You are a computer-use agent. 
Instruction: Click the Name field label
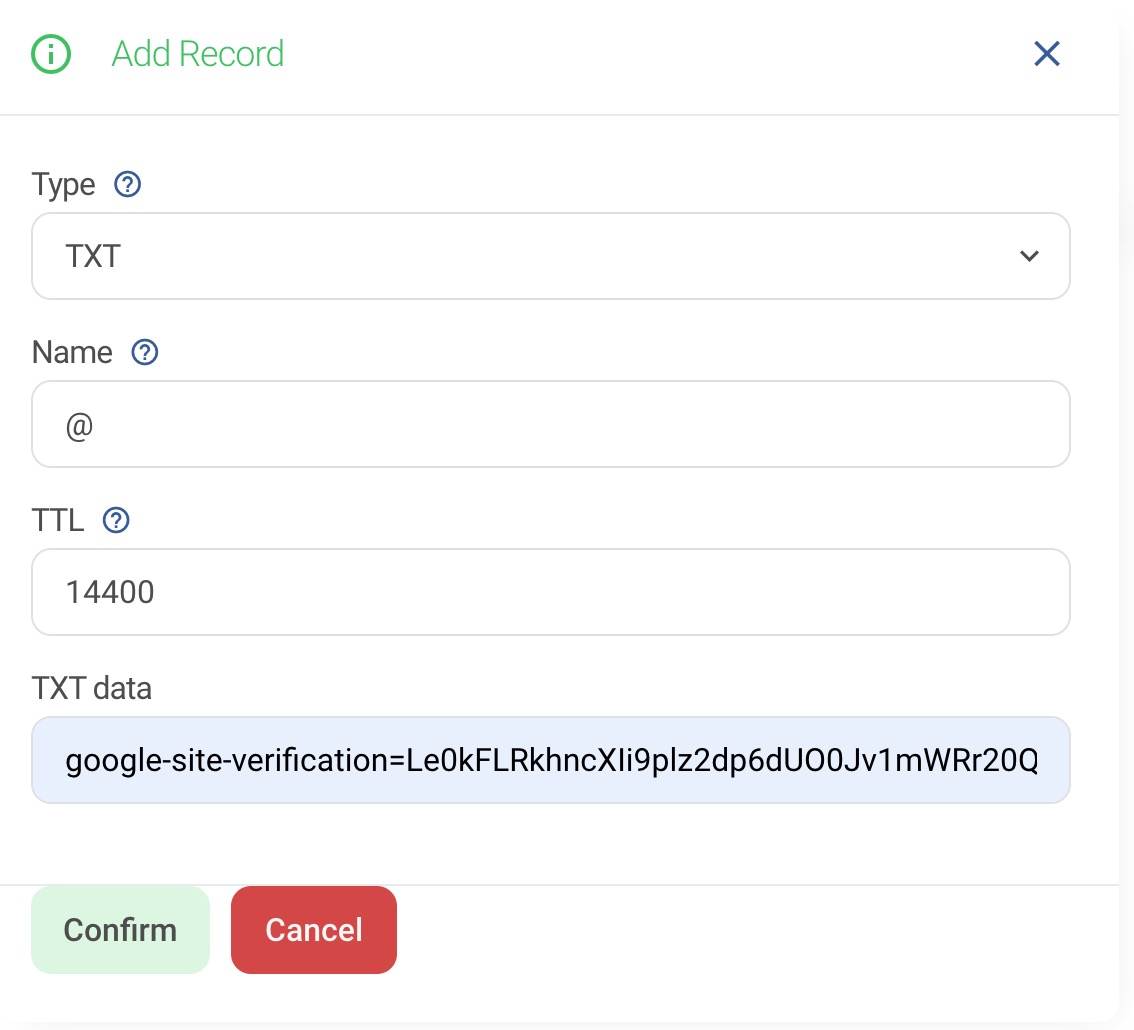72,353
